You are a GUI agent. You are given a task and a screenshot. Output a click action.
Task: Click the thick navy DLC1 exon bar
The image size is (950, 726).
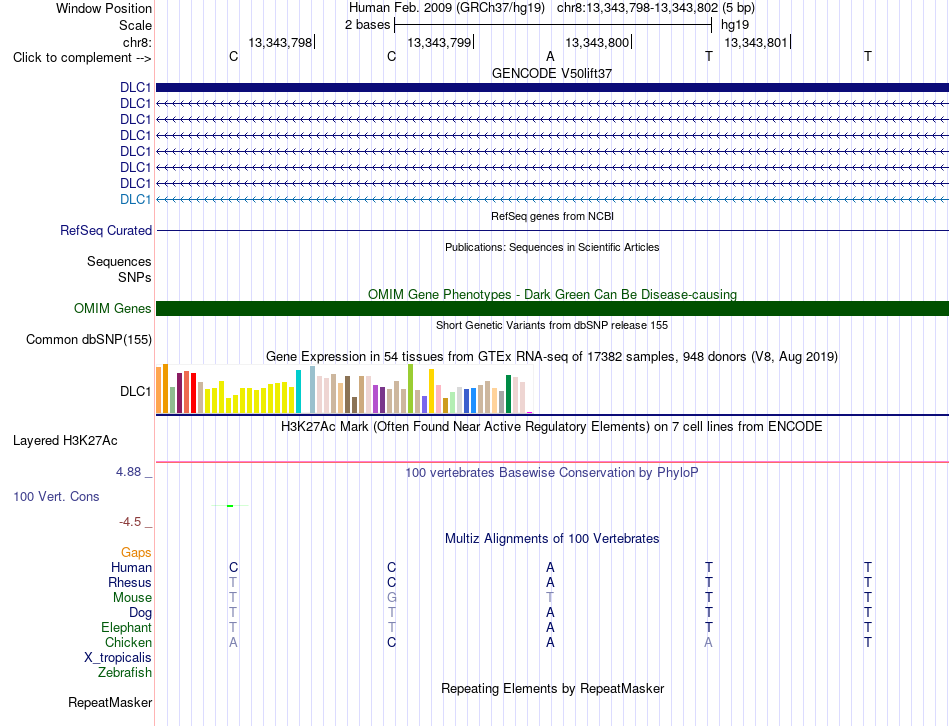coord(552,87)
